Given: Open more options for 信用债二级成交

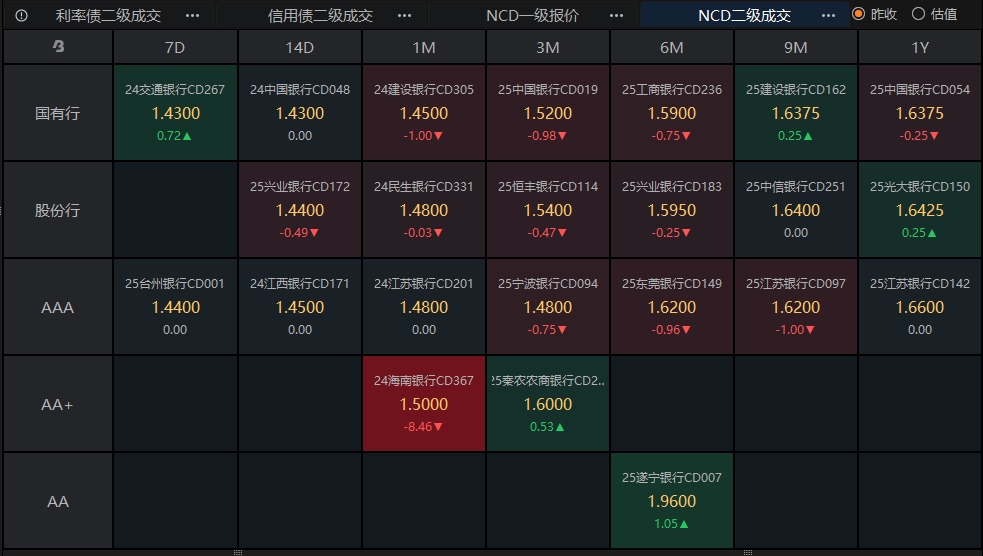Looking at the screenshot, I should 404,16.
